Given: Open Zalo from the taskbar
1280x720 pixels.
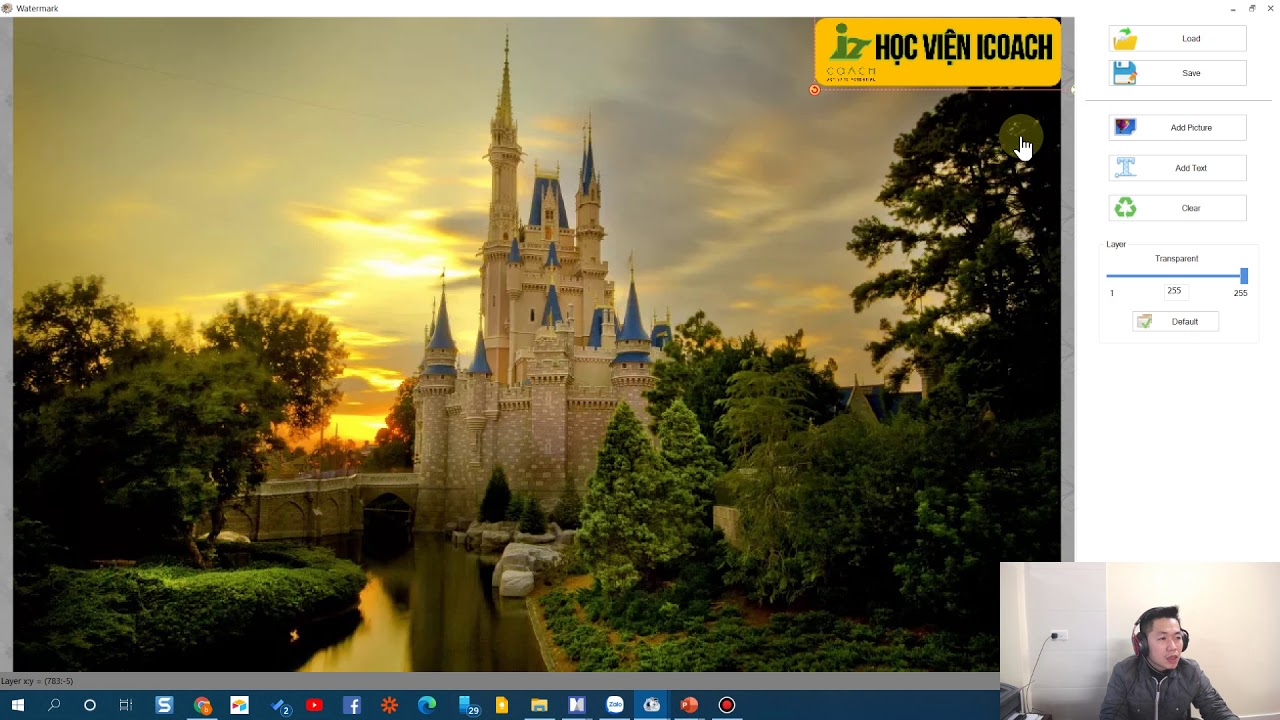Looking at the screenshot, I should [x=614, y=705].
